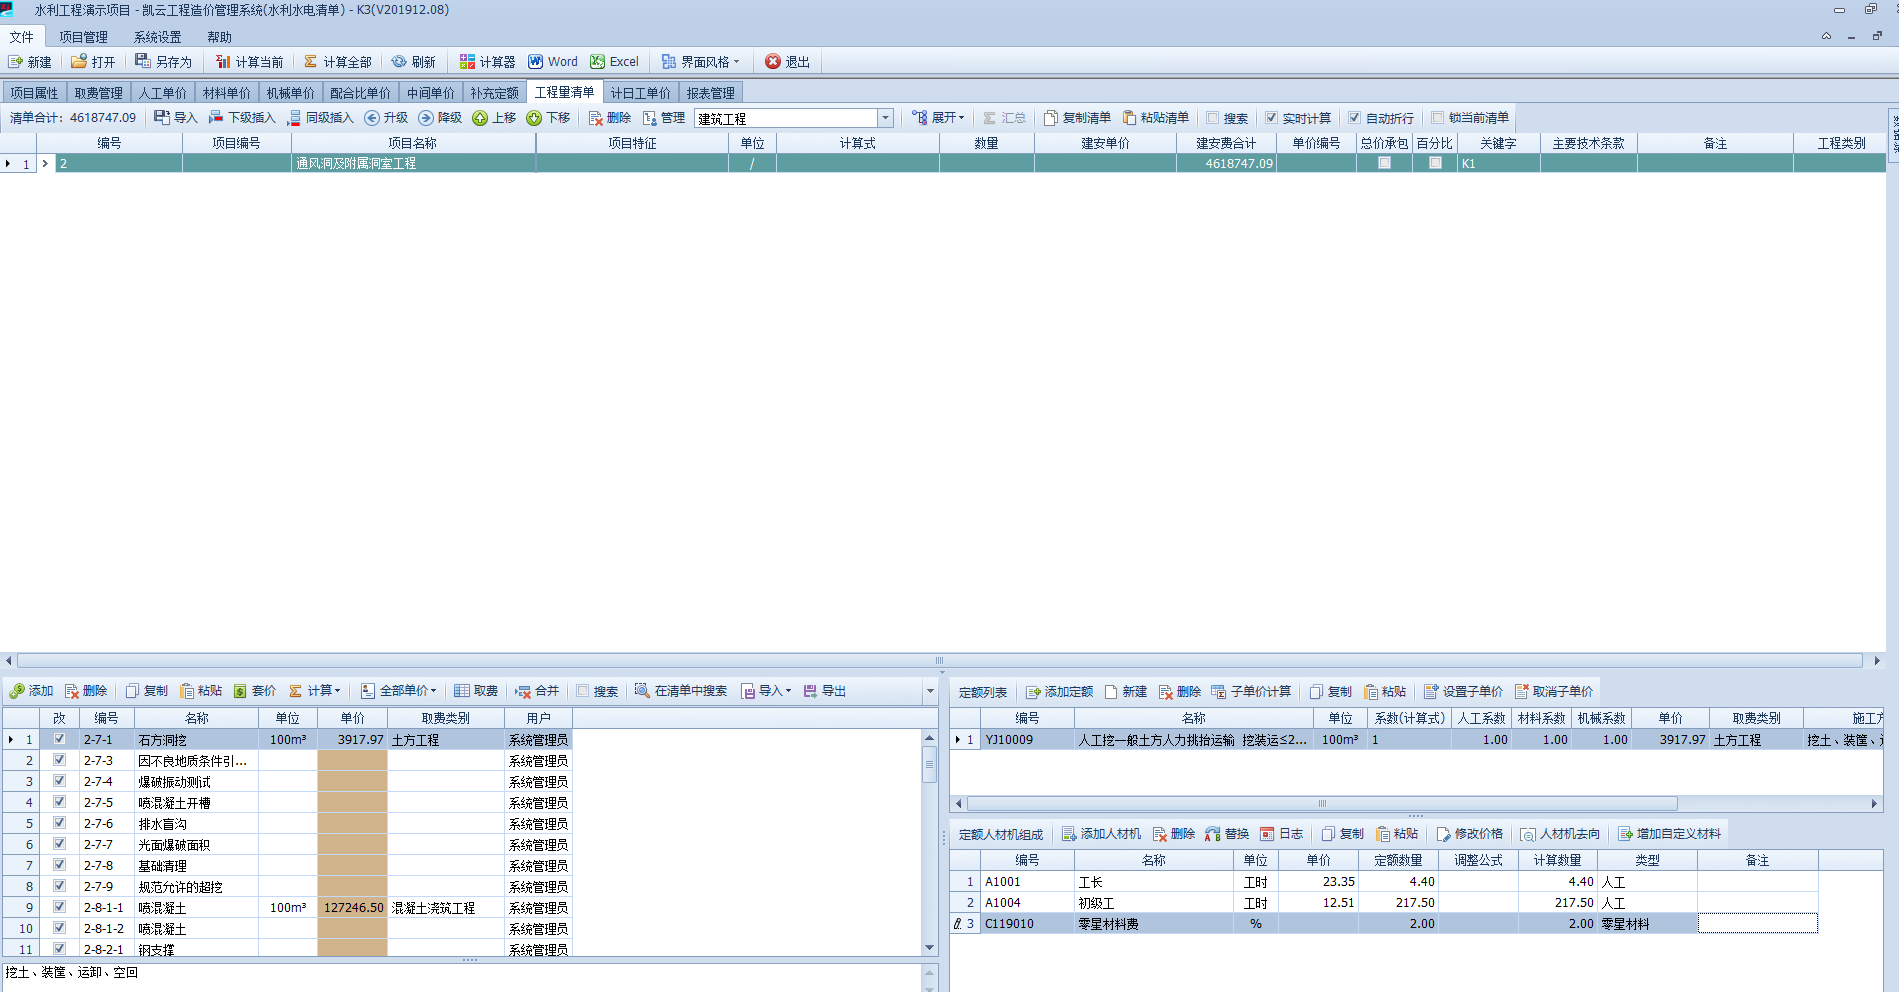Click 在清单中搜索 search icon
Viewport: 1899px width, 992px height.
coord(642,691)
